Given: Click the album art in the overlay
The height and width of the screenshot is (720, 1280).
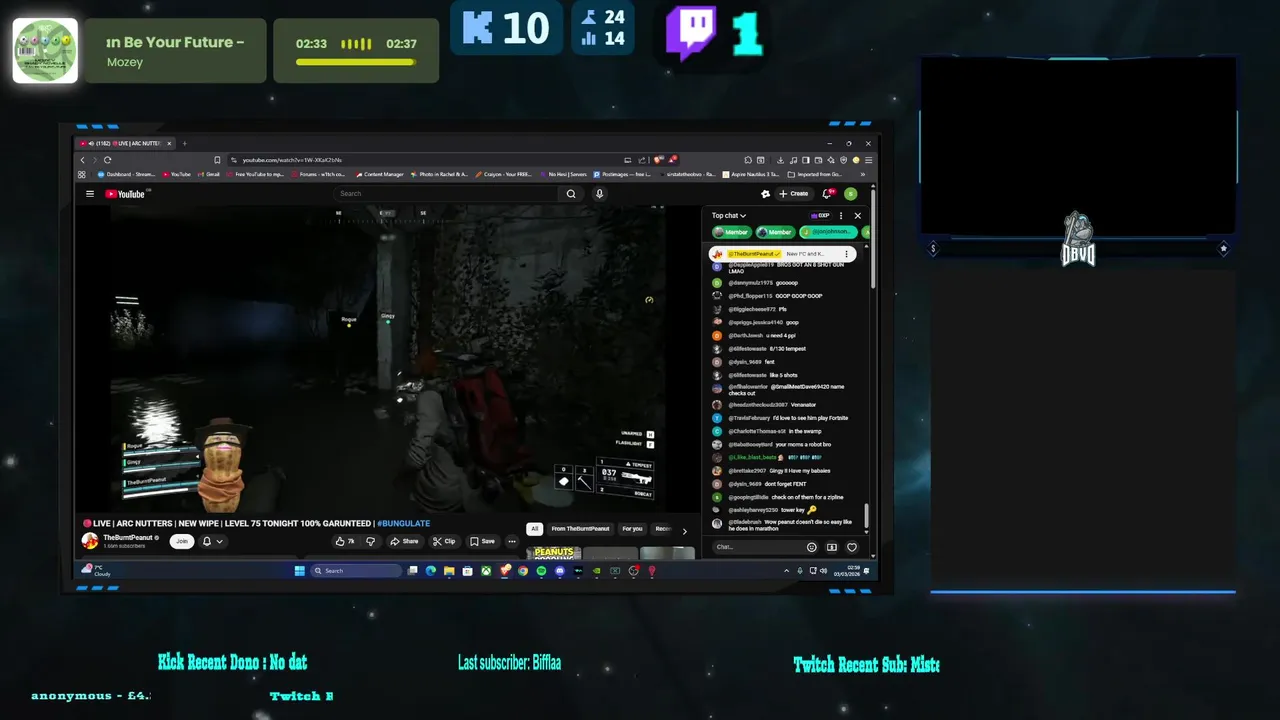Looking at the screenshot, I should pyautogui.click(x=45, y=50).
